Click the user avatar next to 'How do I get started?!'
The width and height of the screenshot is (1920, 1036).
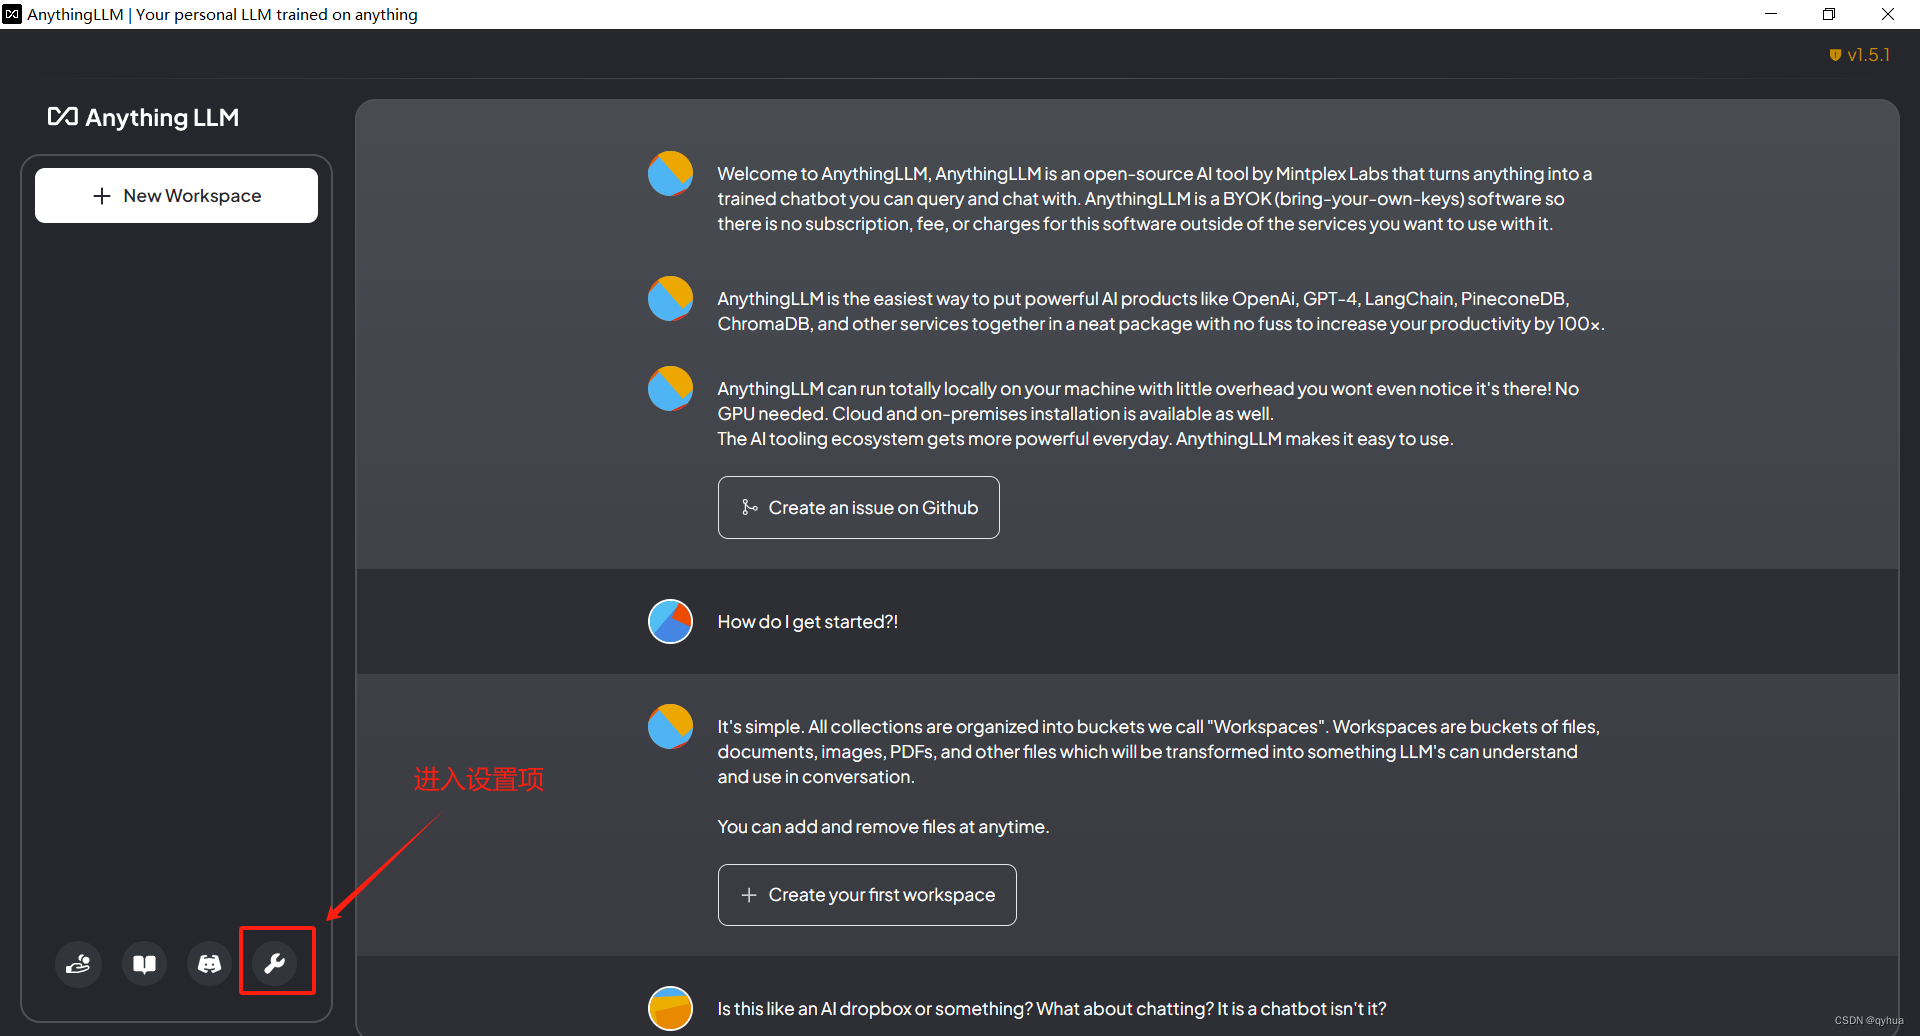(670, 622)
